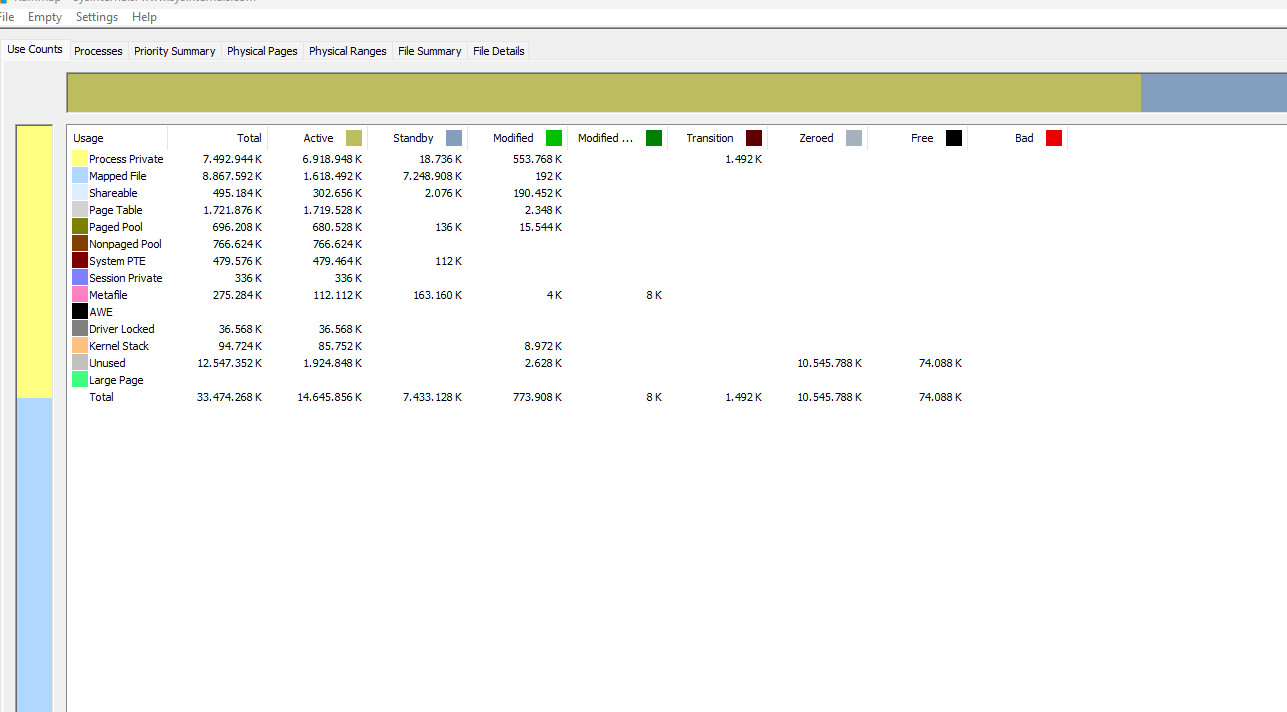1287x712 pixels.
Task: Click the active segment of the memory bar
Action: pos(604,93)
